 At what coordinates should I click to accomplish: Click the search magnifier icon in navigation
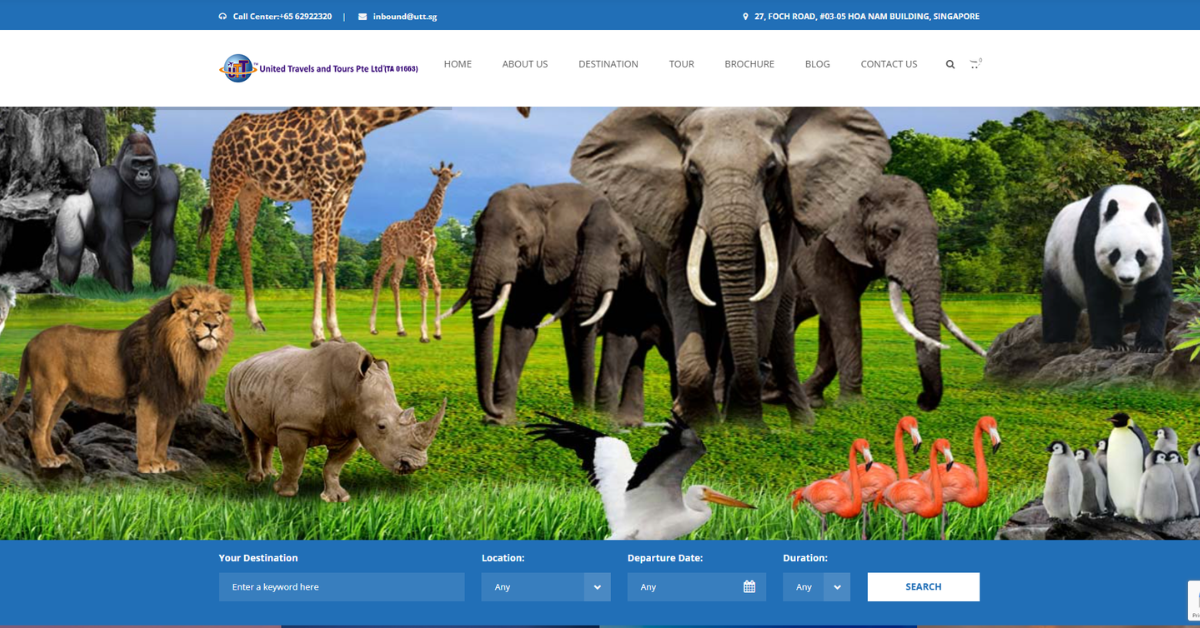click(x=950, y=64)
